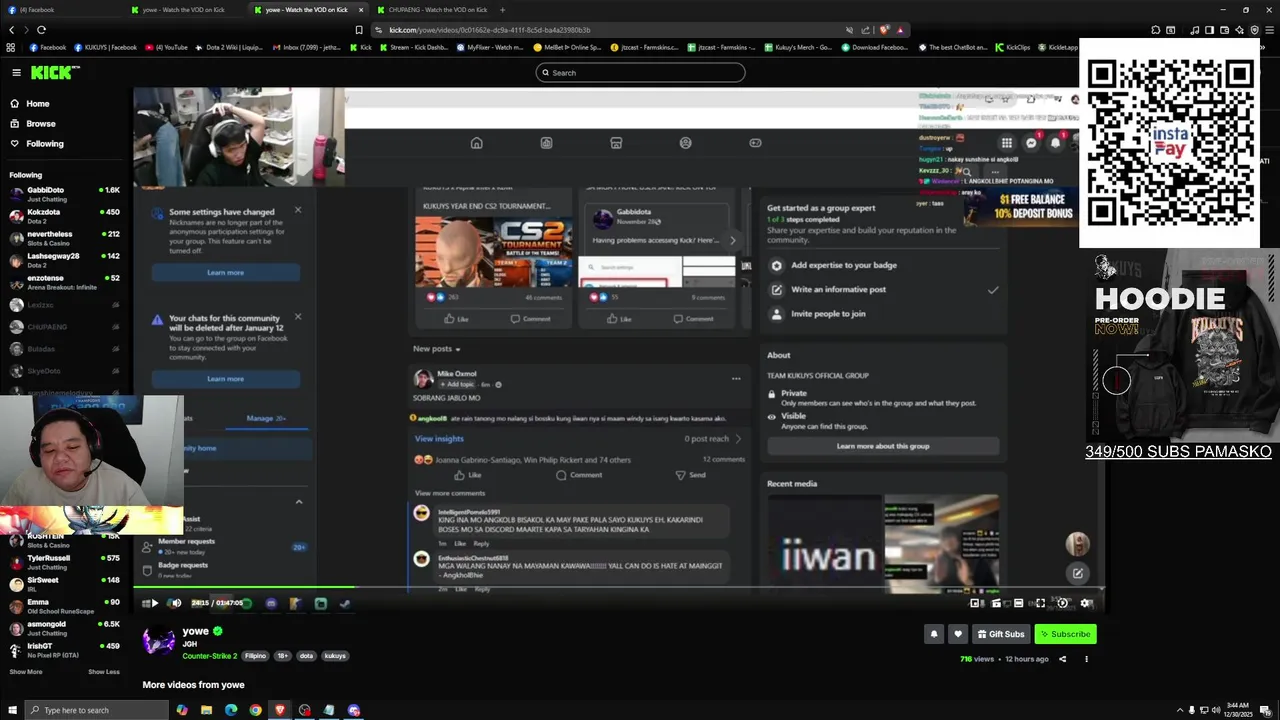Select the dota tag
The image size is (1280, 720).
click(x=306, y=656)
